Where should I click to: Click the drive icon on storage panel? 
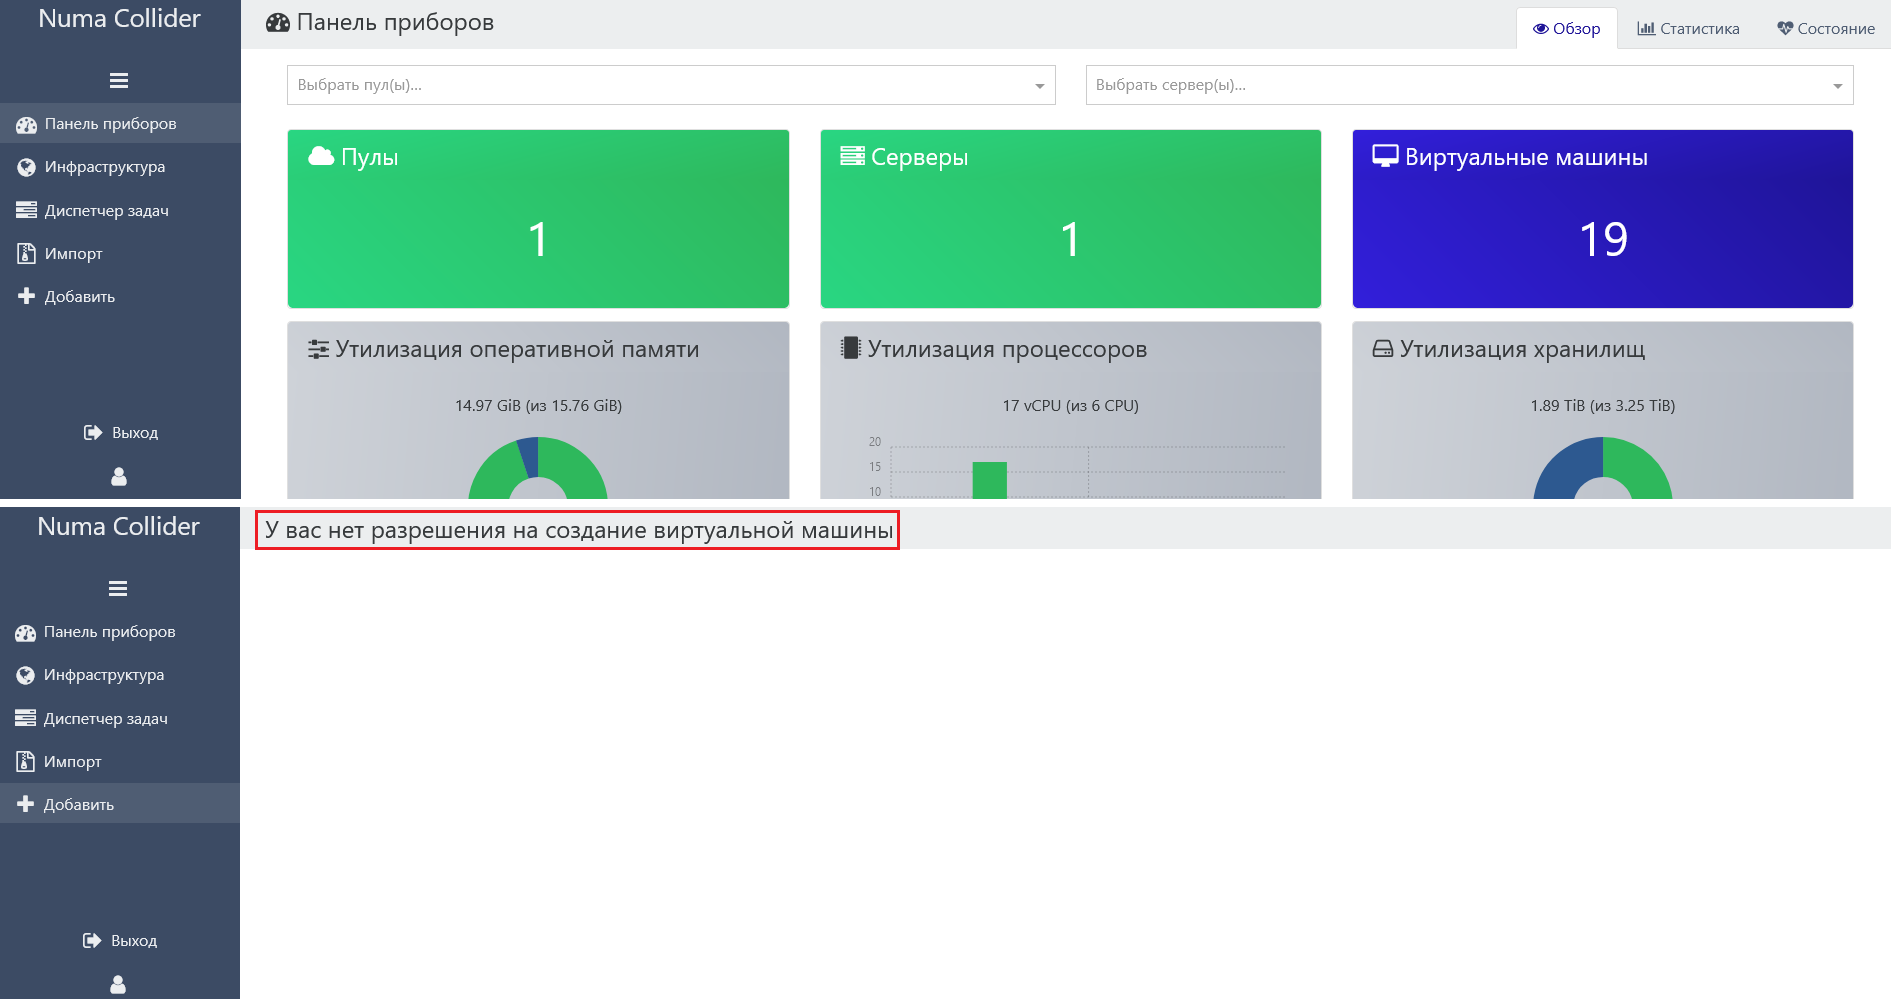1383,349
